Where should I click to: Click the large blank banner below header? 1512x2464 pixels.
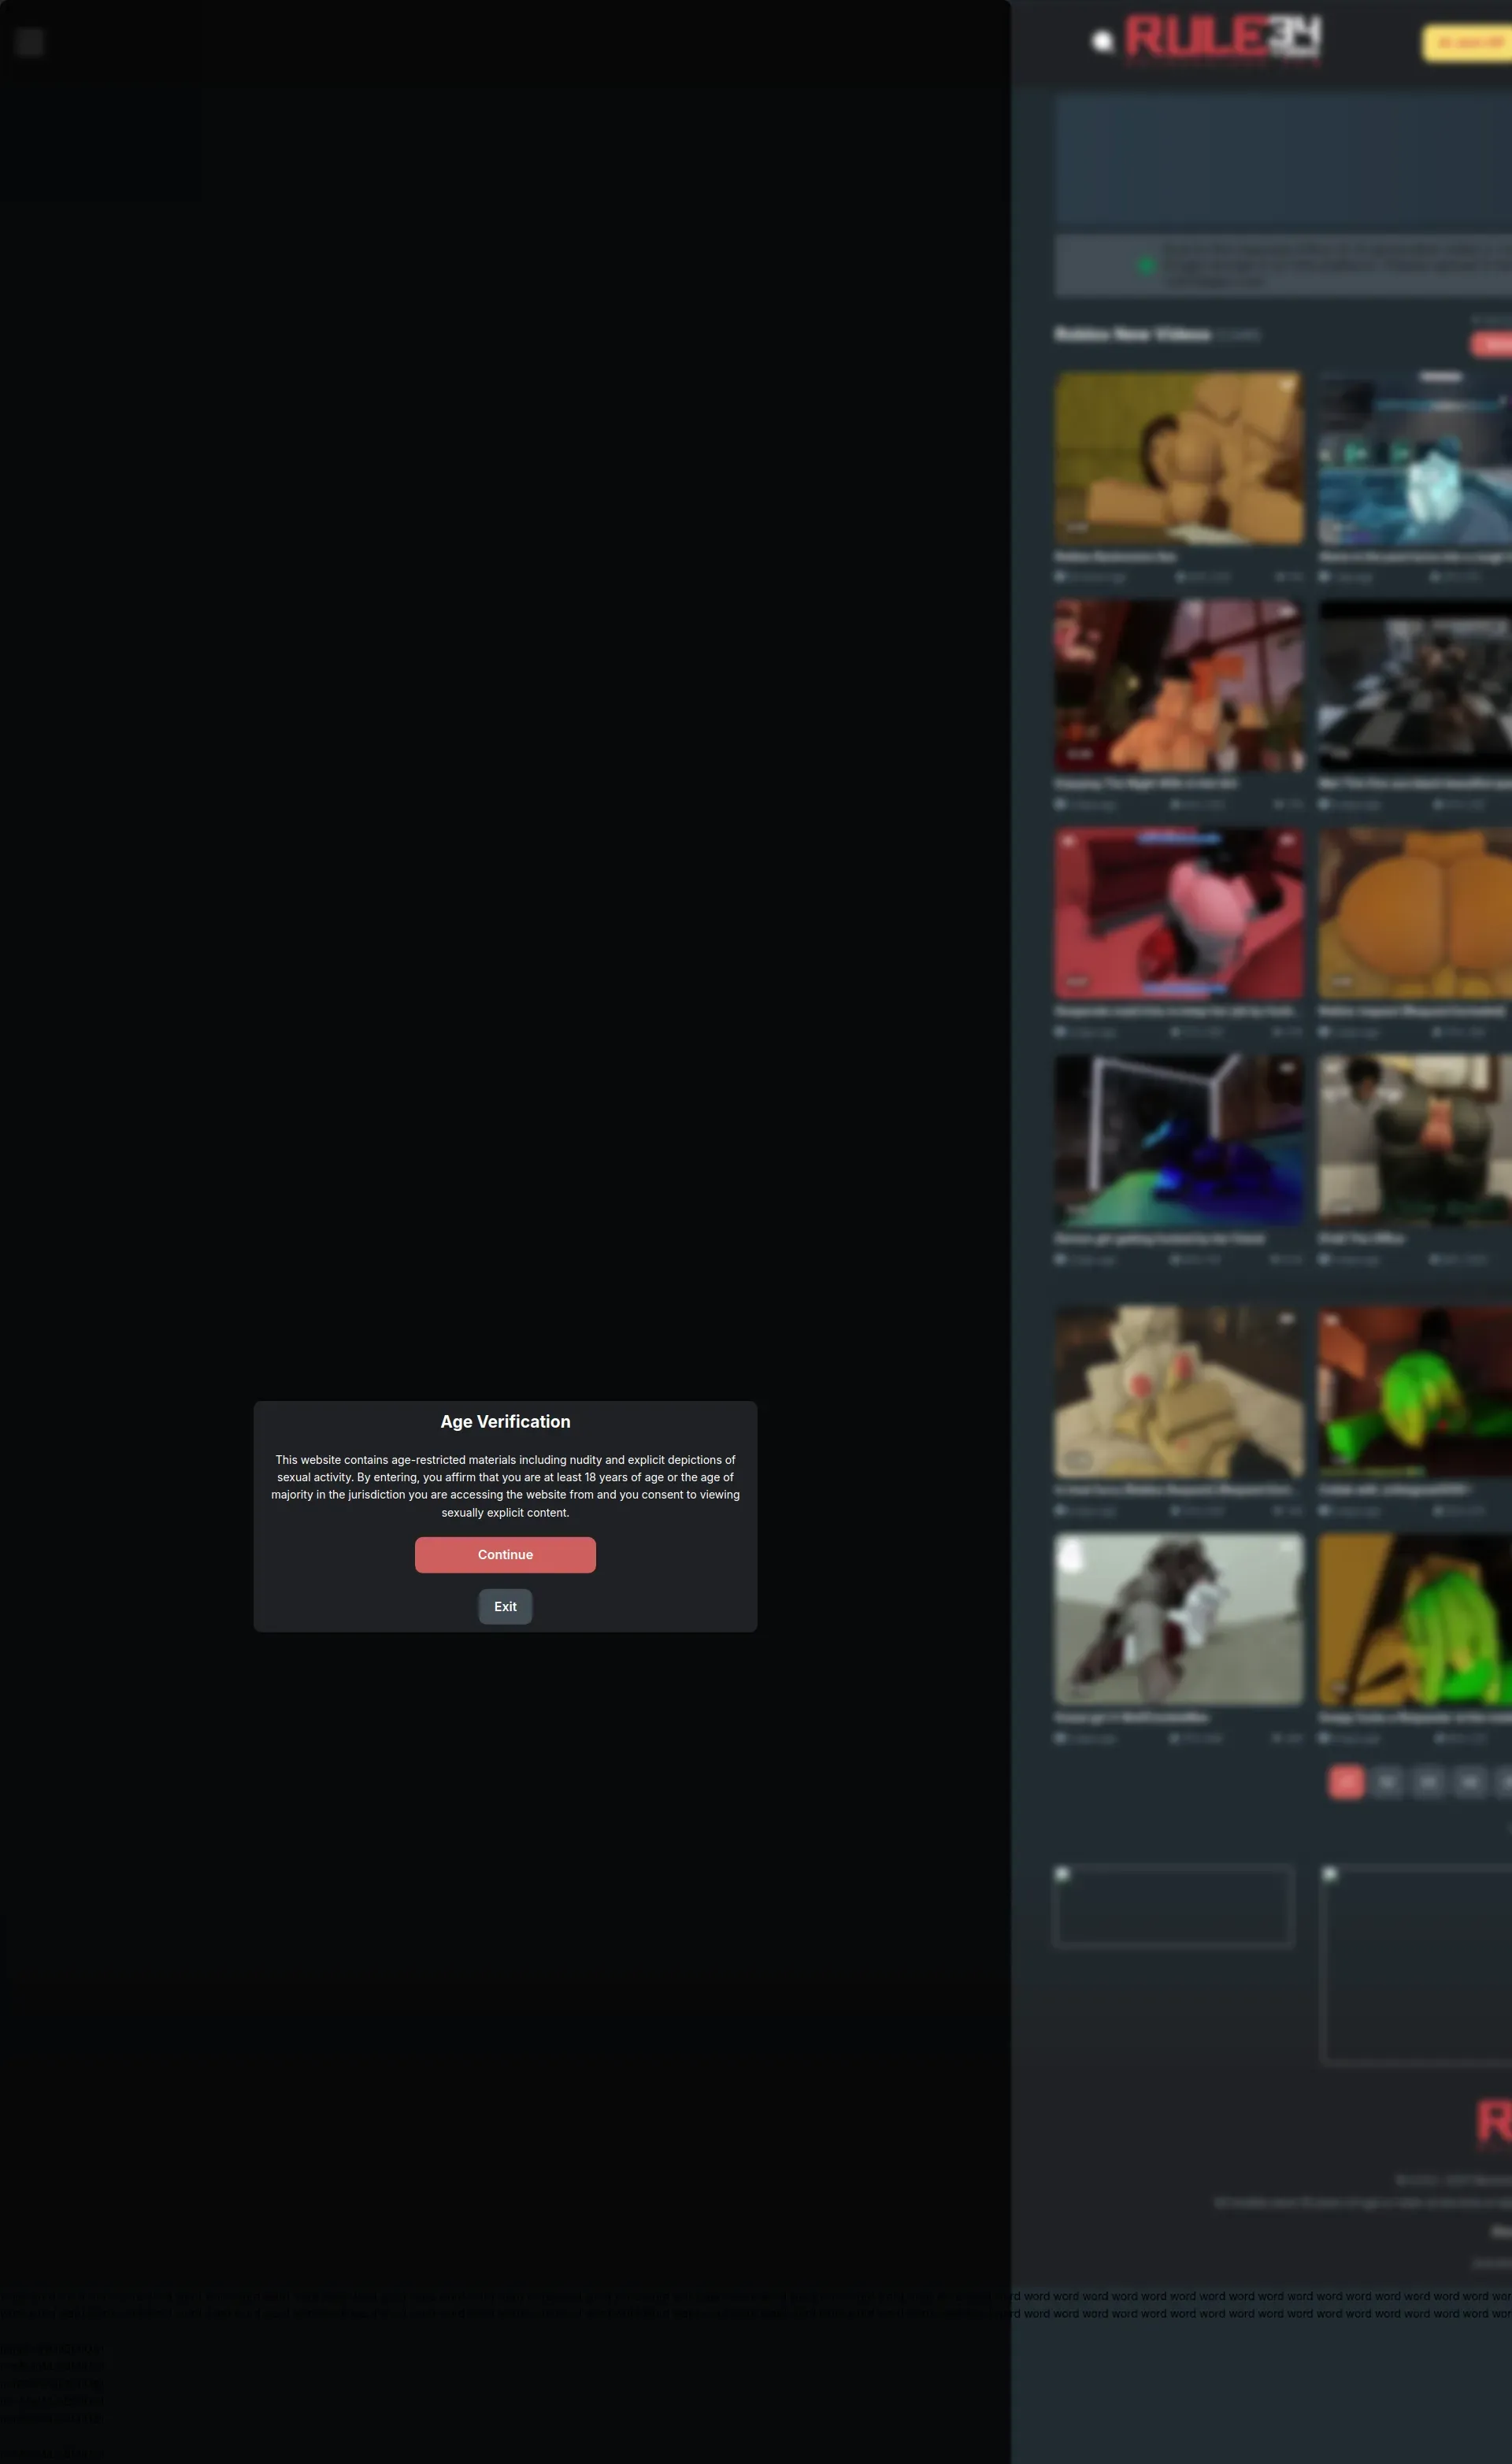pyautogui.click(x=1282, y=158)
